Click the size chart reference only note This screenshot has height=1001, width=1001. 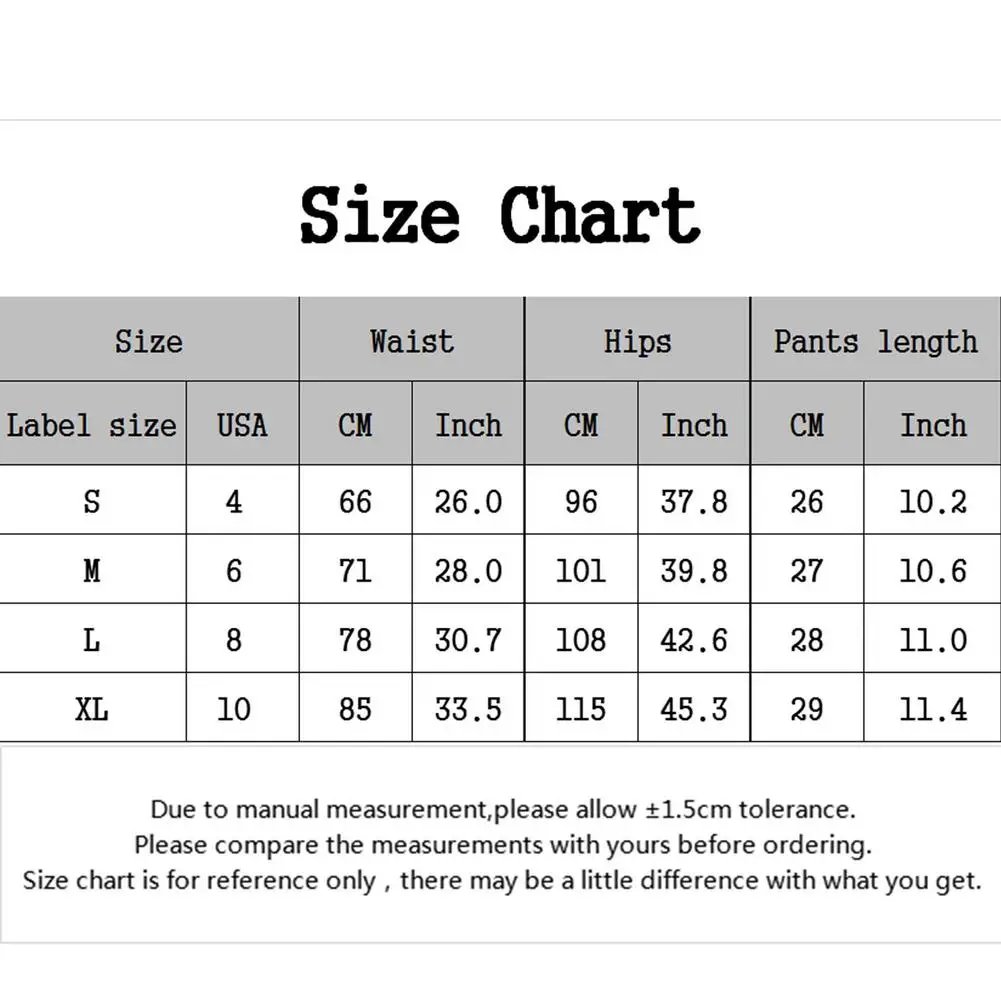point(503,881)
